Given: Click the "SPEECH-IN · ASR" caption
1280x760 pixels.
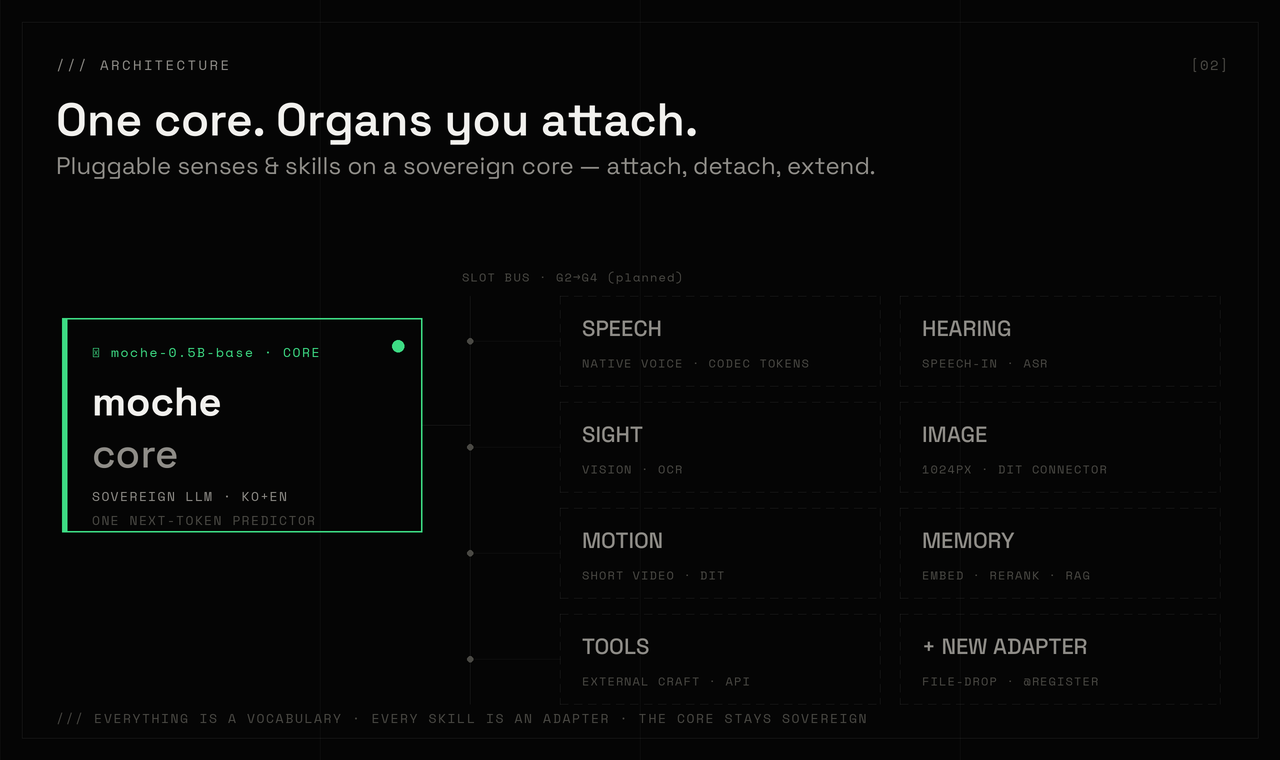Looking at the screenshot, I should click(x=985, y=364).
